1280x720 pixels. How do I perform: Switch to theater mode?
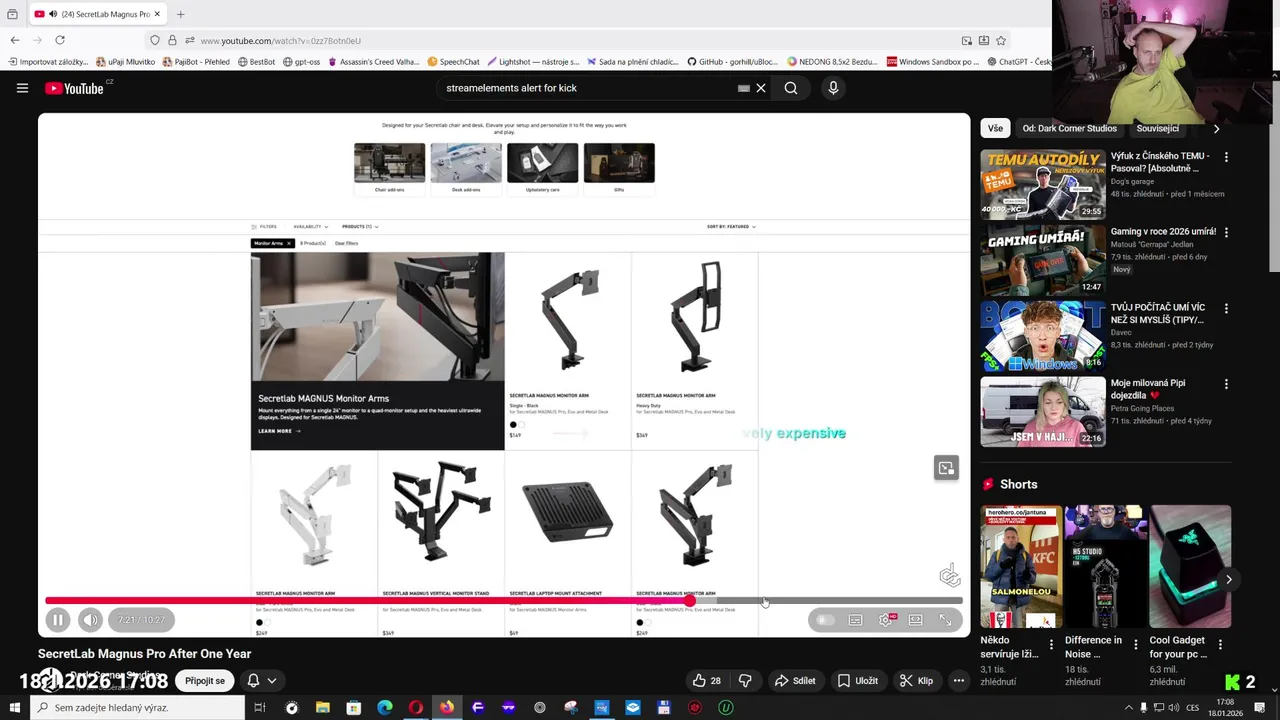(915, 620)
